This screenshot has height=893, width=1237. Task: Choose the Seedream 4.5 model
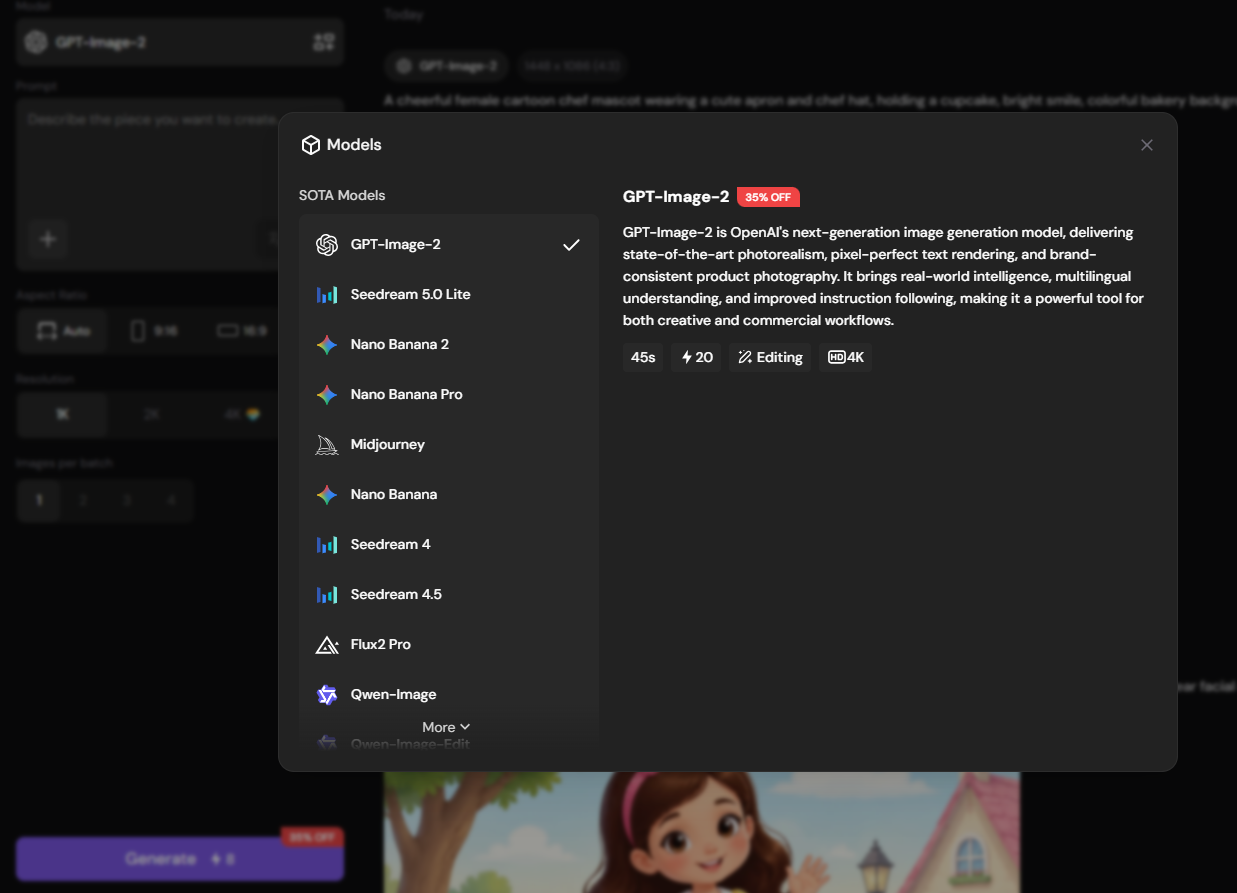click(x=448, y=595)
